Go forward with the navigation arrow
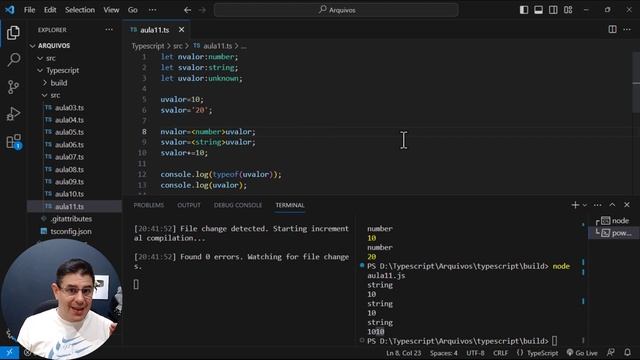The height and width of the screenshot is (360, 640). (x=202, y=10)
